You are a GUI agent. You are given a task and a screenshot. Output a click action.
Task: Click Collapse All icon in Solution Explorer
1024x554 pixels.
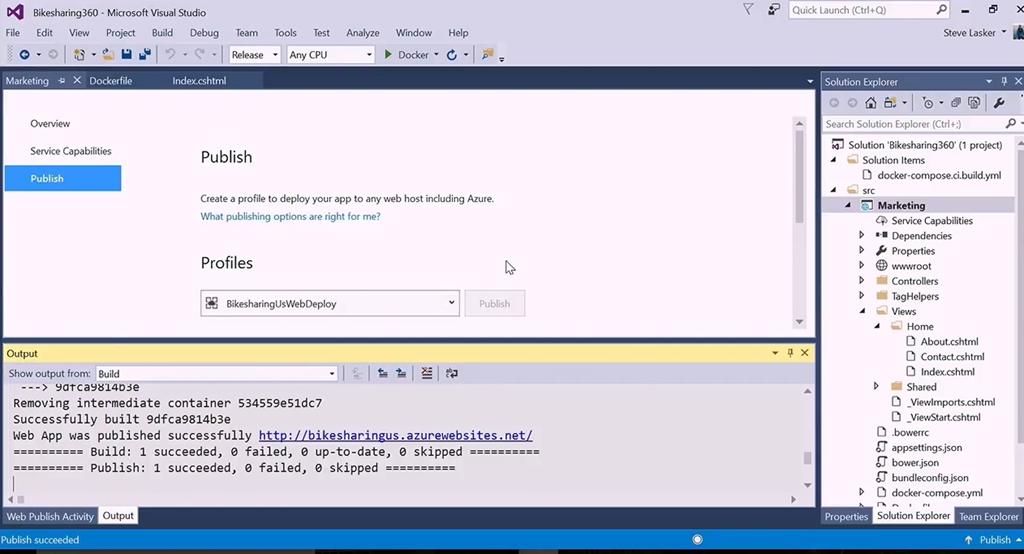click(956, 103)
